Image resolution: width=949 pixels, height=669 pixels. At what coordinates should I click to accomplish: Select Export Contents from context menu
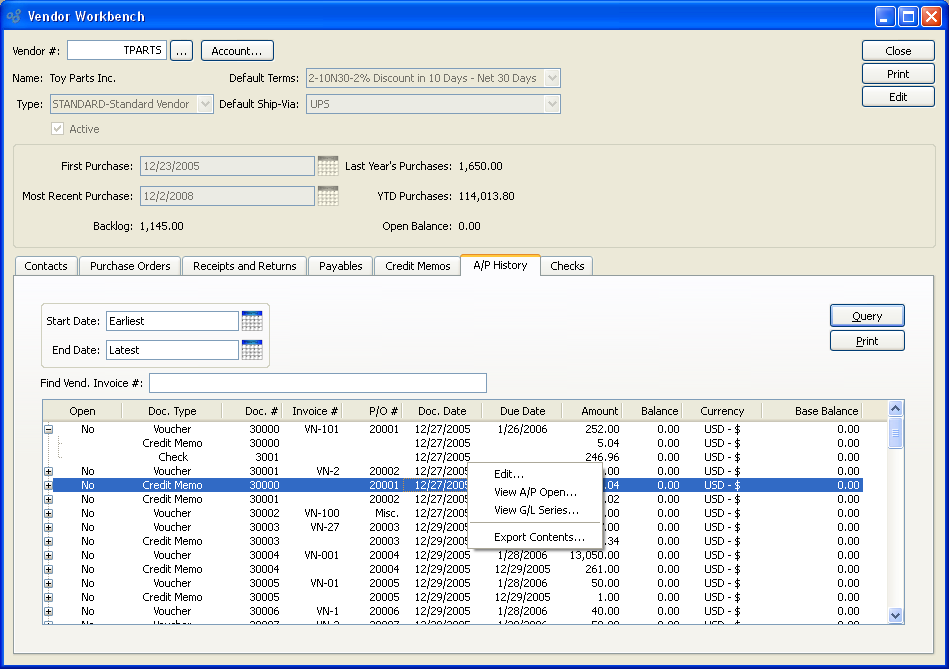539,538
